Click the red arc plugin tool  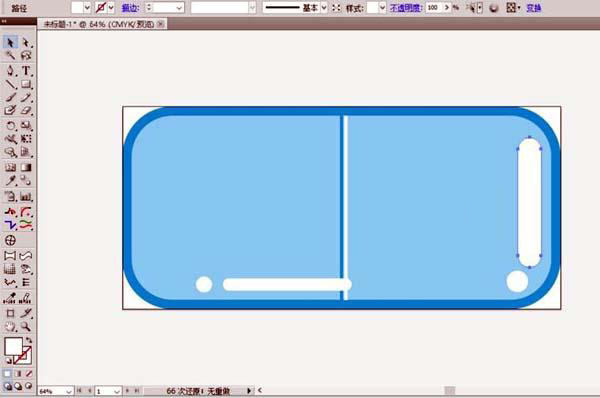coord(26,212)
